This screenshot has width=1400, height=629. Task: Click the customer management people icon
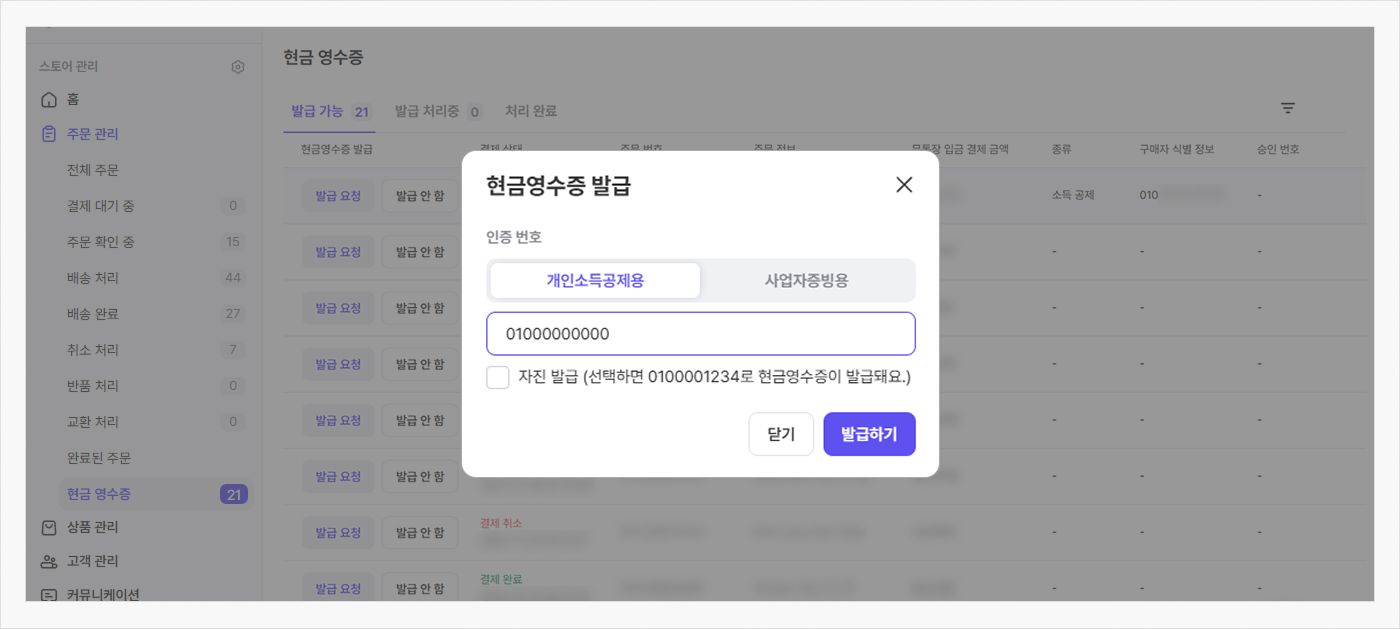tap(49, 561)
